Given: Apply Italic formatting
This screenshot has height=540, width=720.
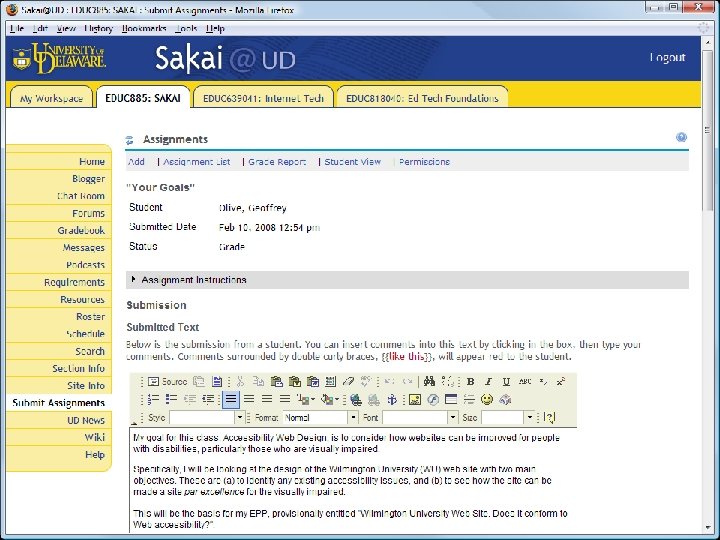Looking at the screenshot, I should [488, 382].
